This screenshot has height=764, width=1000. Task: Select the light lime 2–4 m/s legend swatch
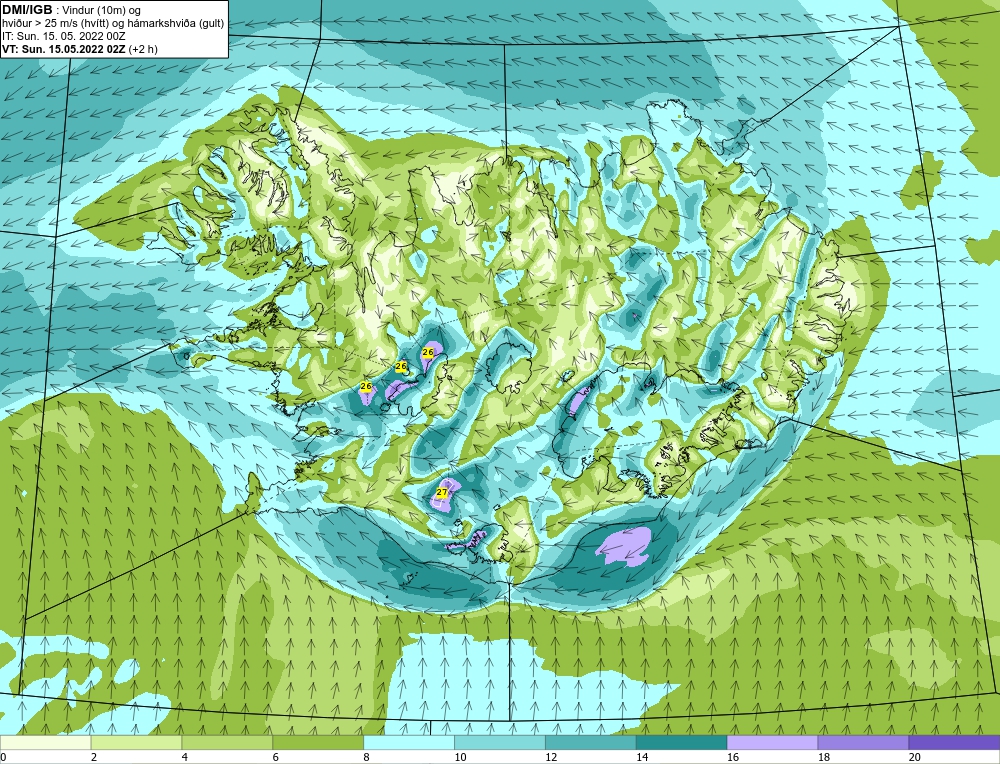[x=136, y=743]
